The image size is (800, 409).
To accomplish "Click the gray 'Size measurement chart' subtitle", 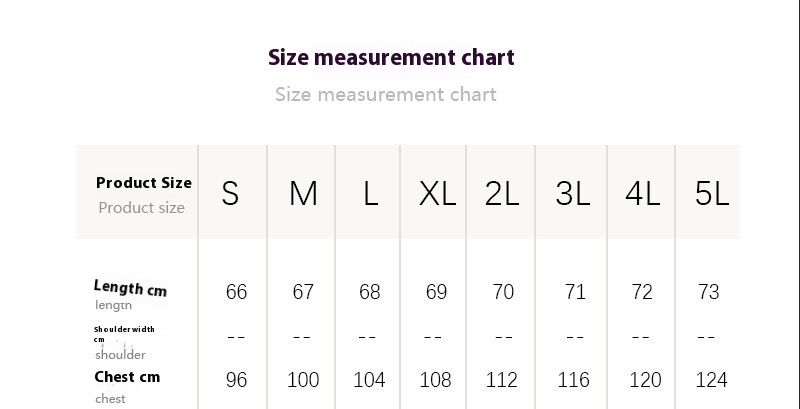I will point(385,95).
